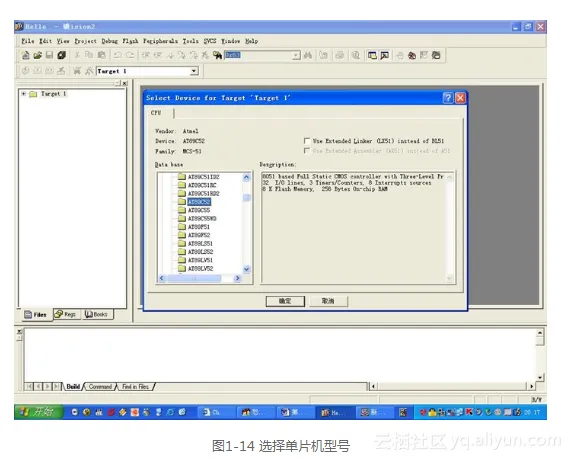This screenshot has height=460, width=572.
Task: Click the Copy toolbar icon
Action: (x=89, y=55)
